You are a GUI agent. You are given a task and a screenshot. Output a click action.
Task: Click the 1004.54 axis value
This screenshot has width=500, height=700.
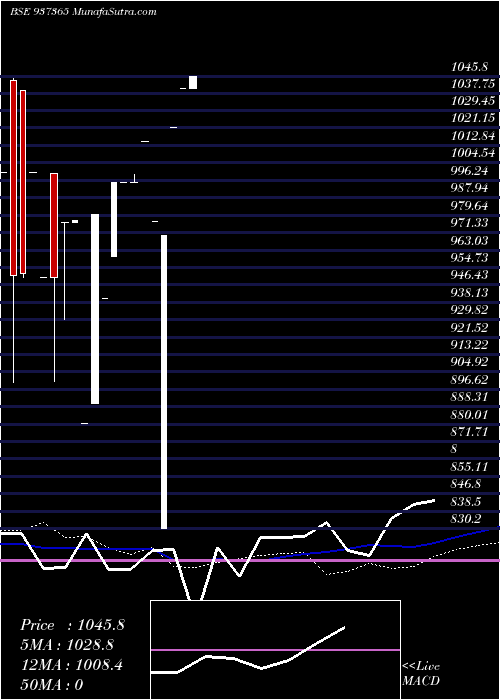pyautogui.click(x=473, y=154)
